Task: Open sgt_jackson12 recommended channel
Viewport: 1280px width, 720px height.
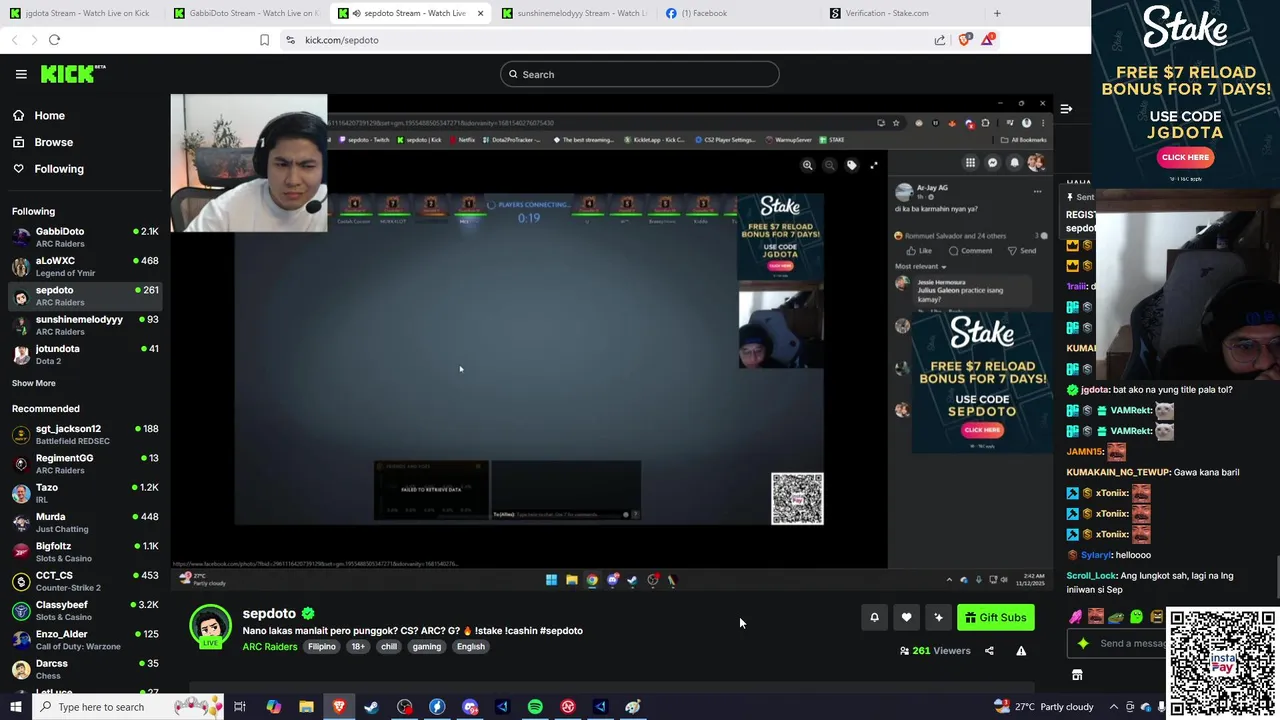Action: pos(85,434)
